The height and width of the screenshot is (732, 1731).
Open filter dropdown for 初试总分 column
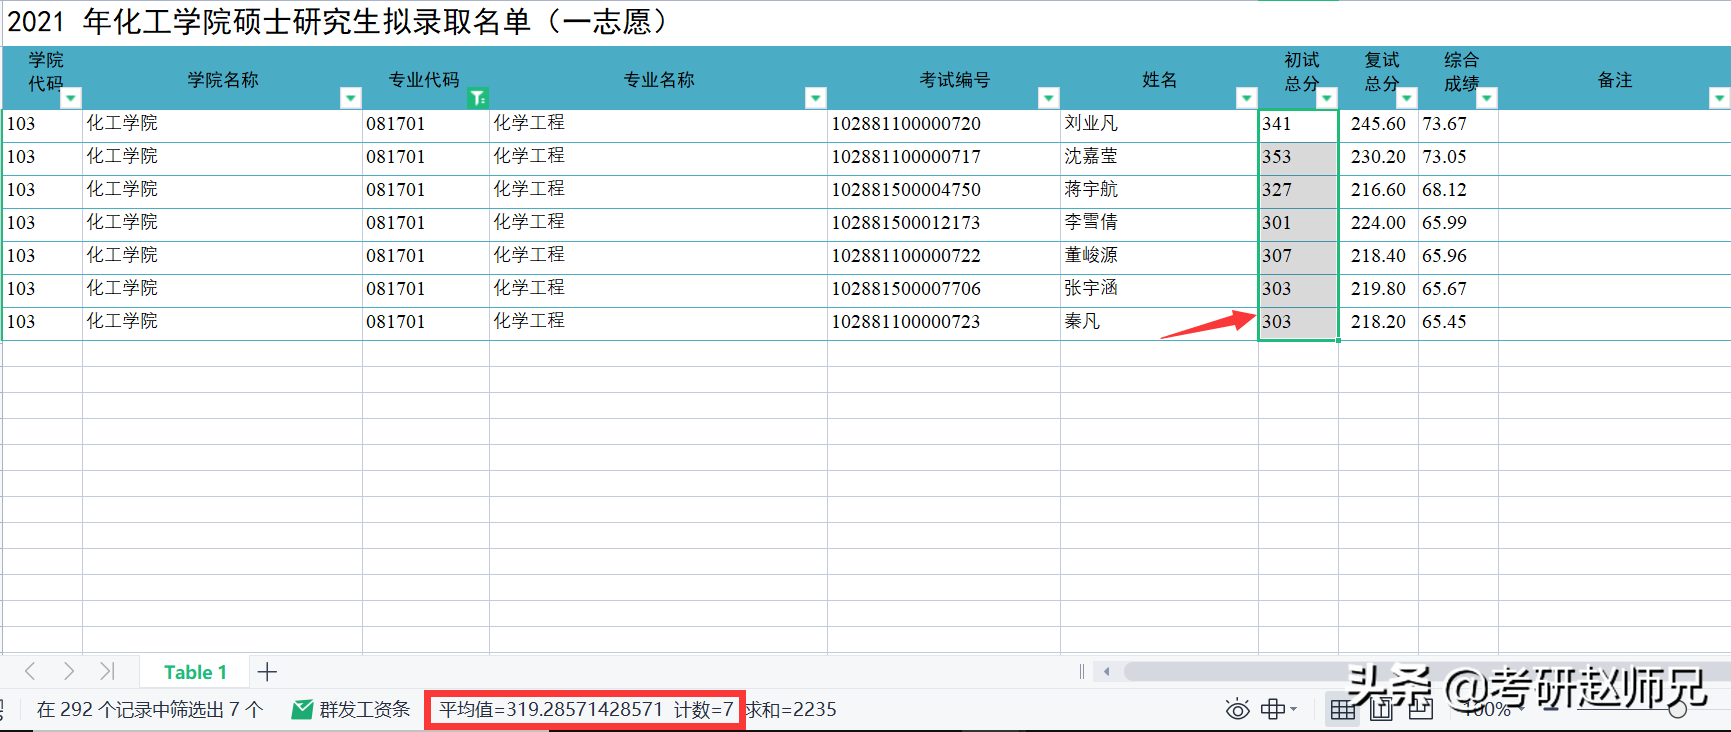[x=1327, y=98]
